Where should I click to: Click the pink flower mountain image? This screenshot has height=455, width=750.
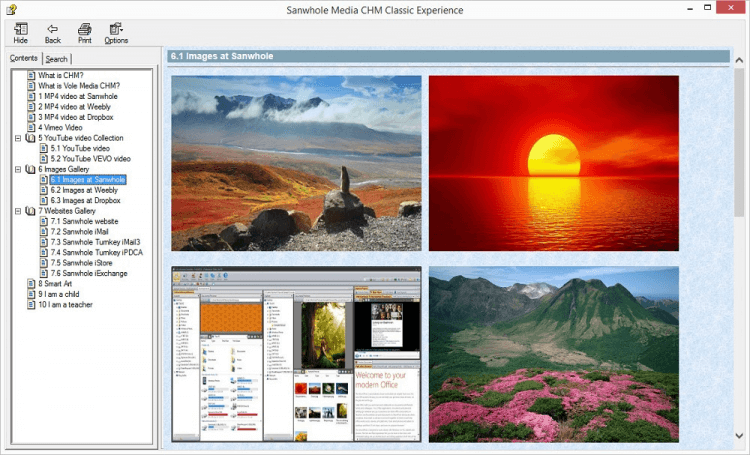pos(553,354)
